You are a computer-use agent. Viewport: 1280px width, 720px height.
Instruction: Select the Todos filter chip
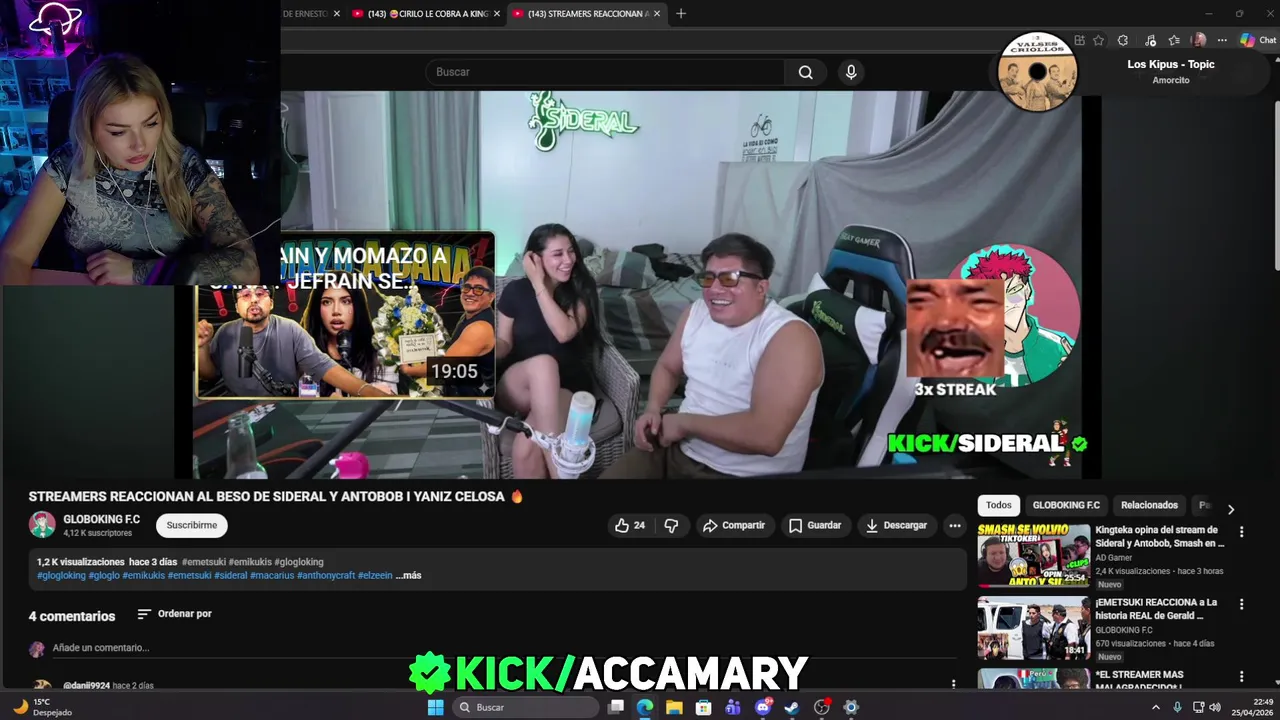[999, 505]
